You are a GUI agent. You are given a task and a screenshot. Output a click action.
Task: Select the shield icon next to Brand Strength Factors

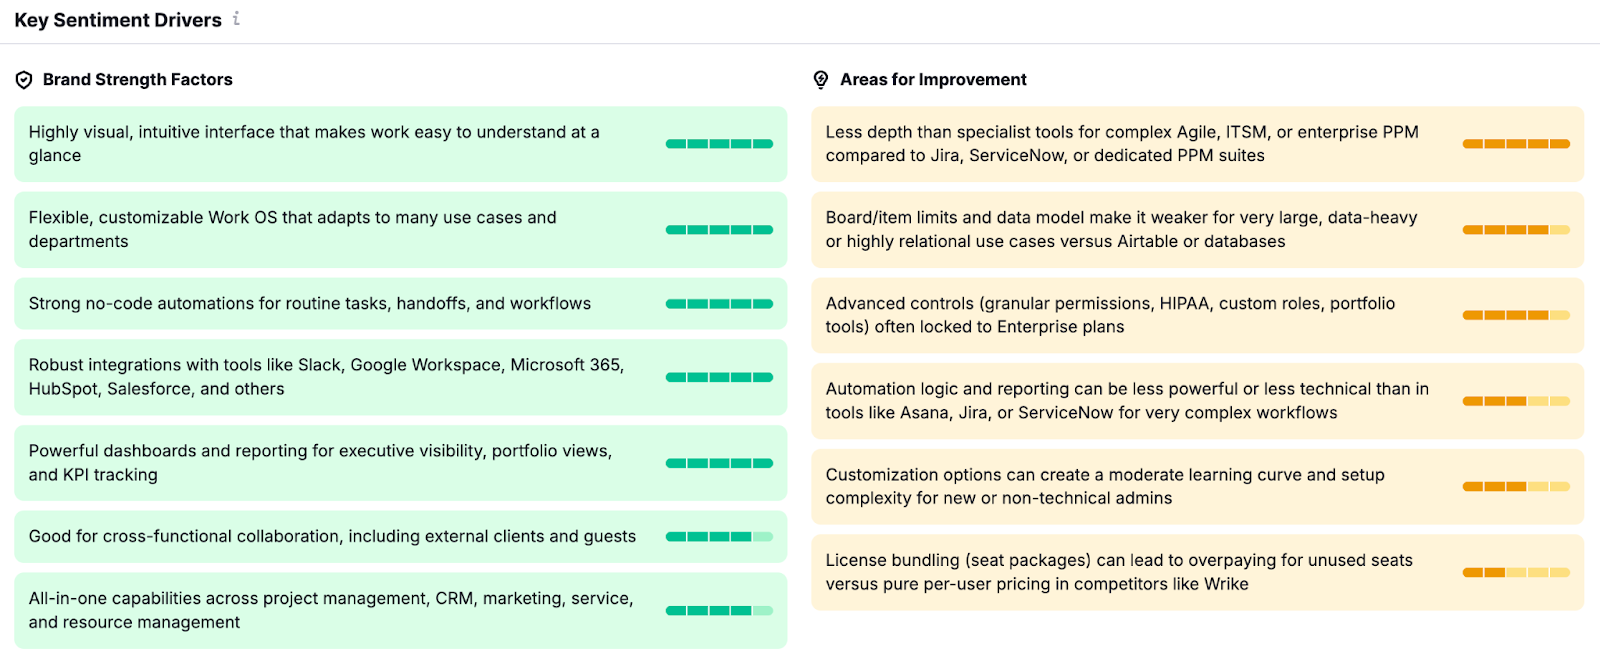coord(24,79)
